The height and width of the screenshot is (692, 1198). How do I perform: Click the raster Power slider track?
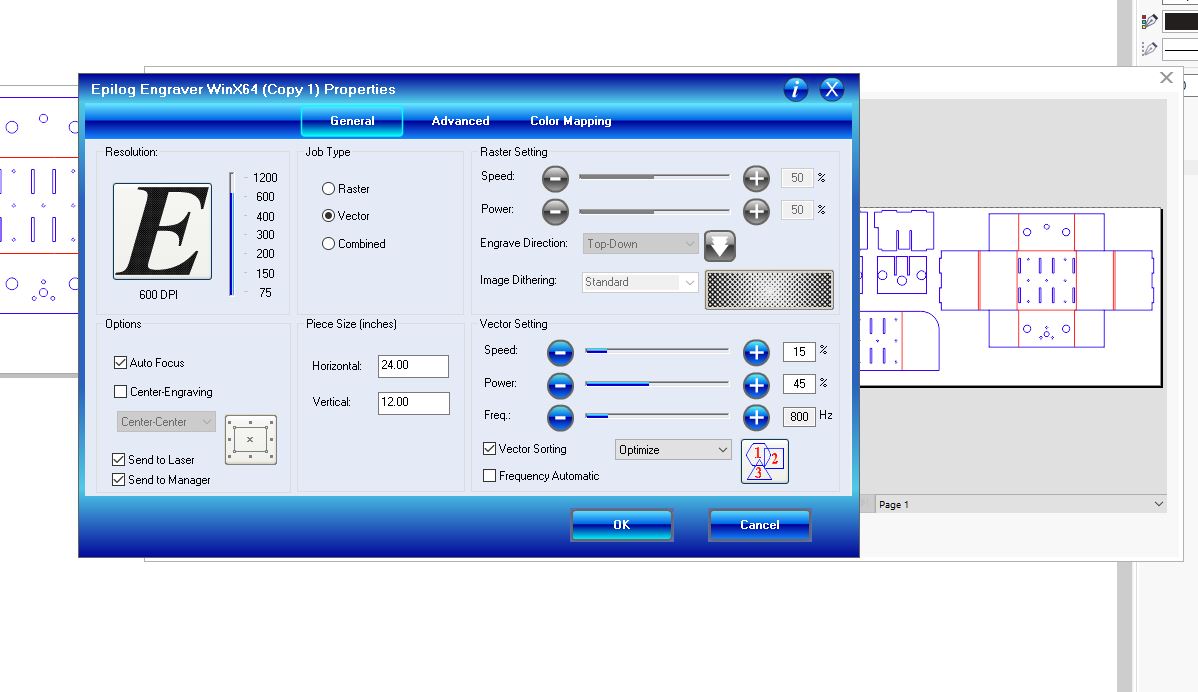(x=654, y=211)
